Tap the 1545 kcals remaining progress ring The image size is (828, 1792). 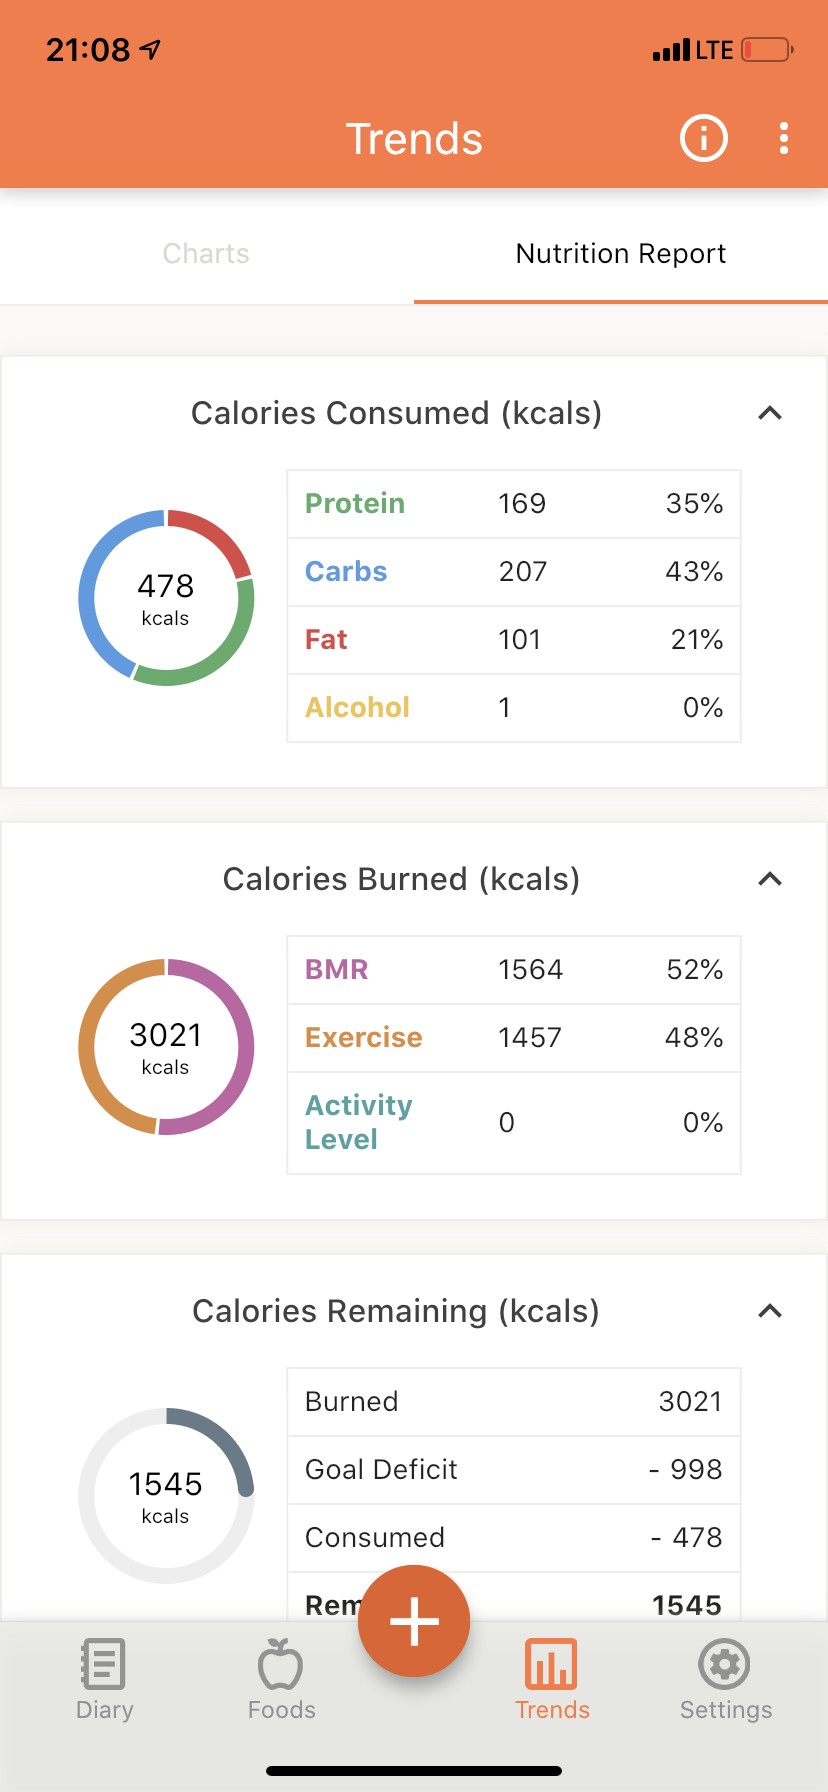click(166, 1496)
